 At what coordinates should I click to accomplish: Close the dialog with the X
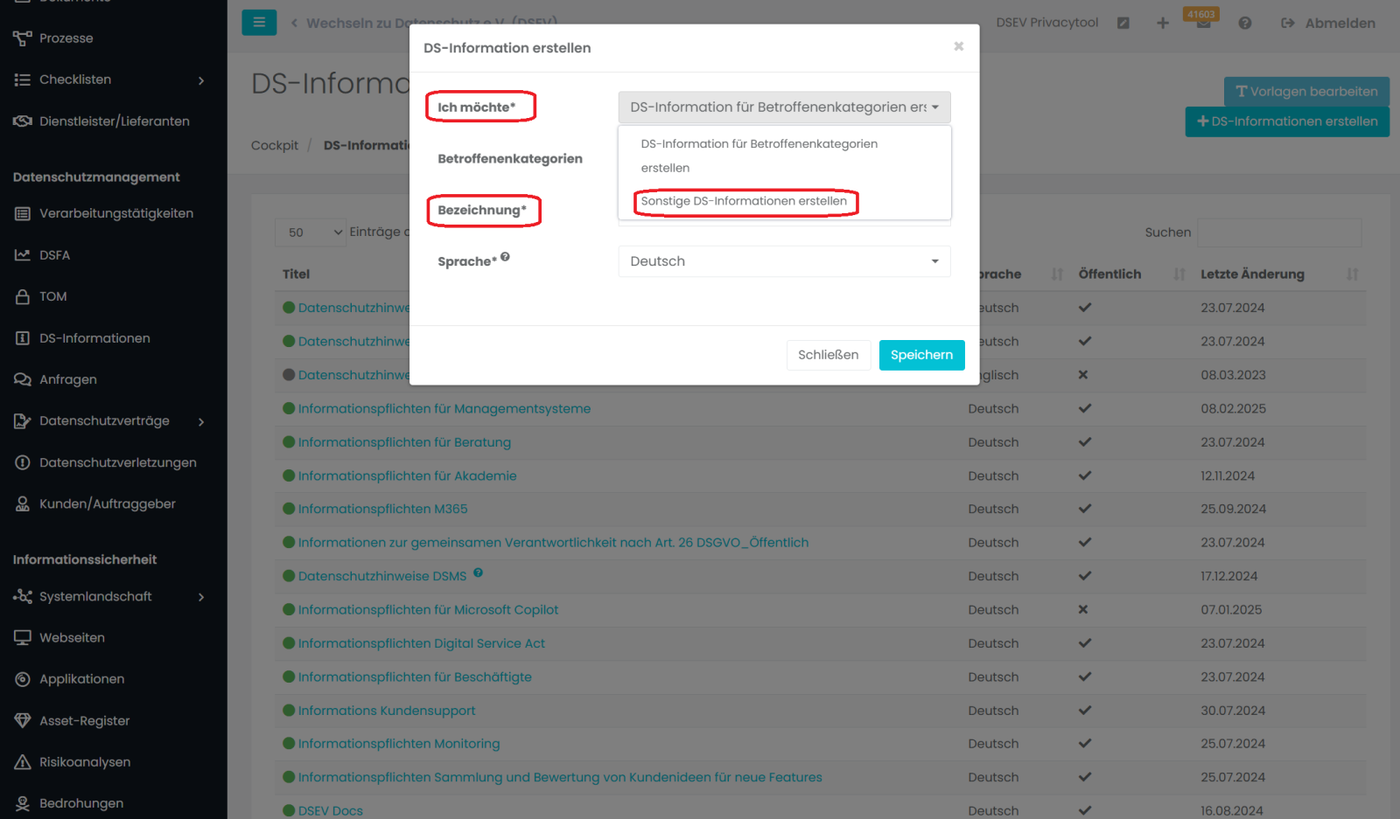click(x=958, y=46)
